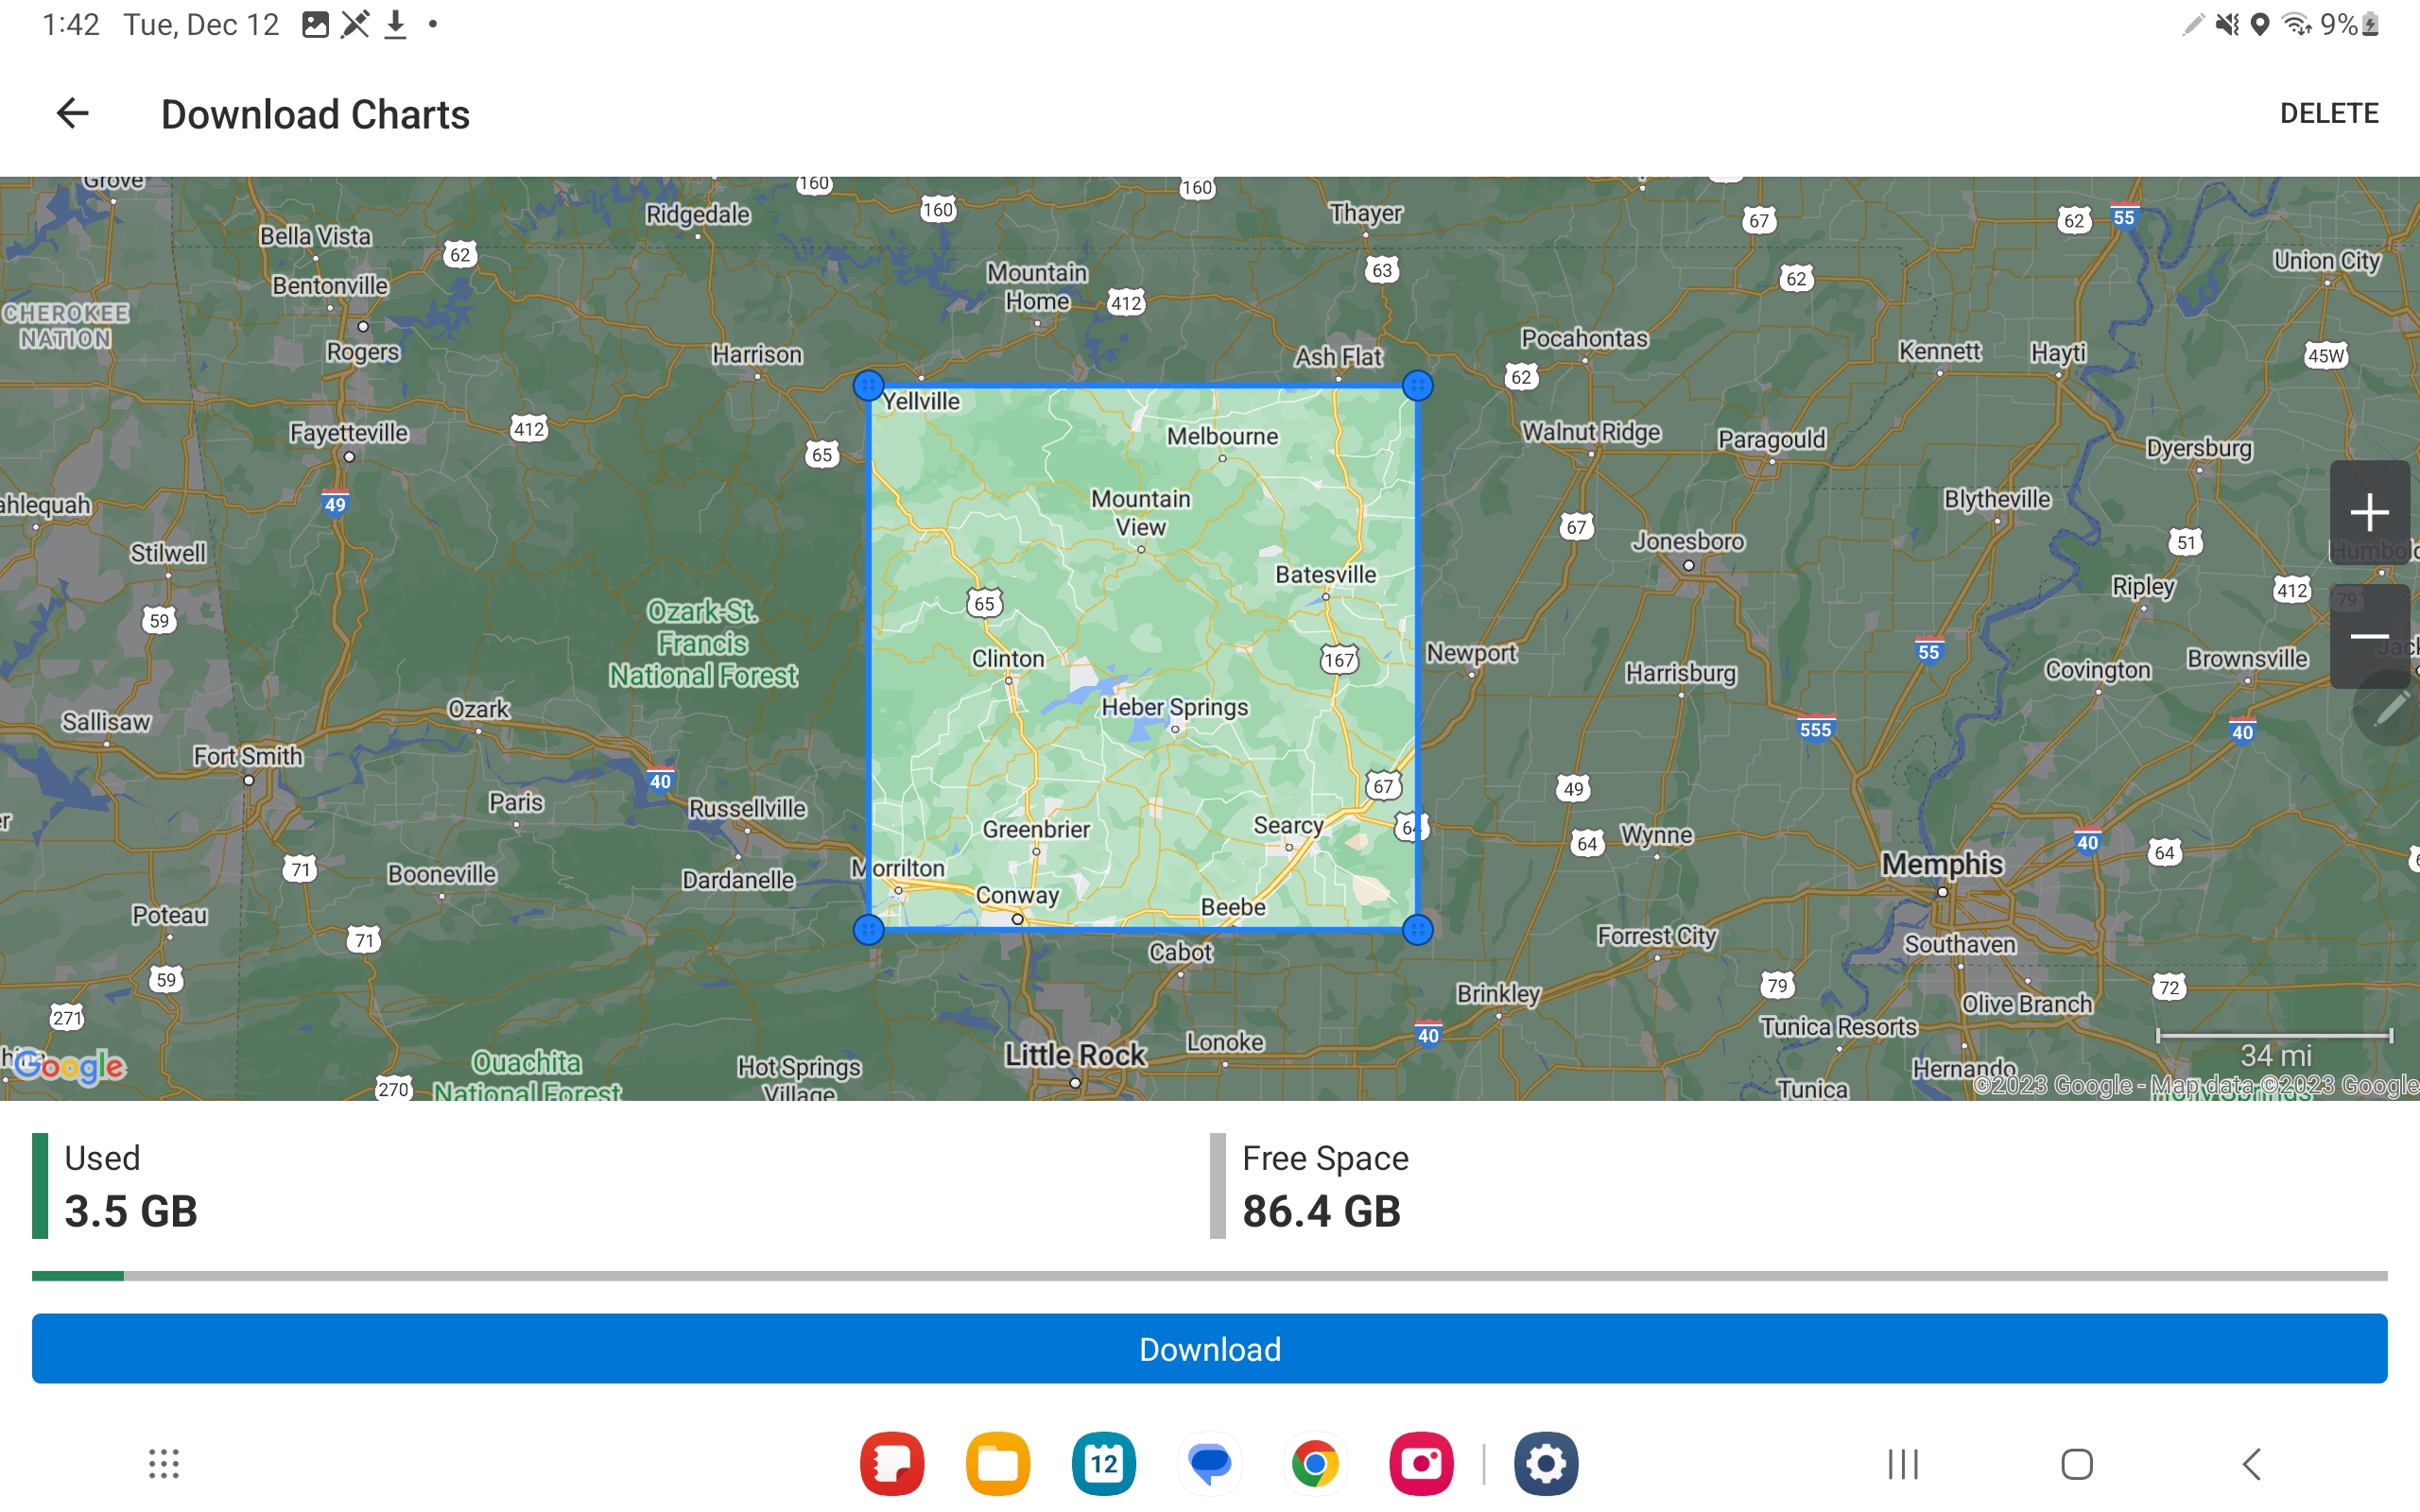Click the map zoom out minus button
Viewport: 2420px width, 1512px height.
coord(2368,637)
